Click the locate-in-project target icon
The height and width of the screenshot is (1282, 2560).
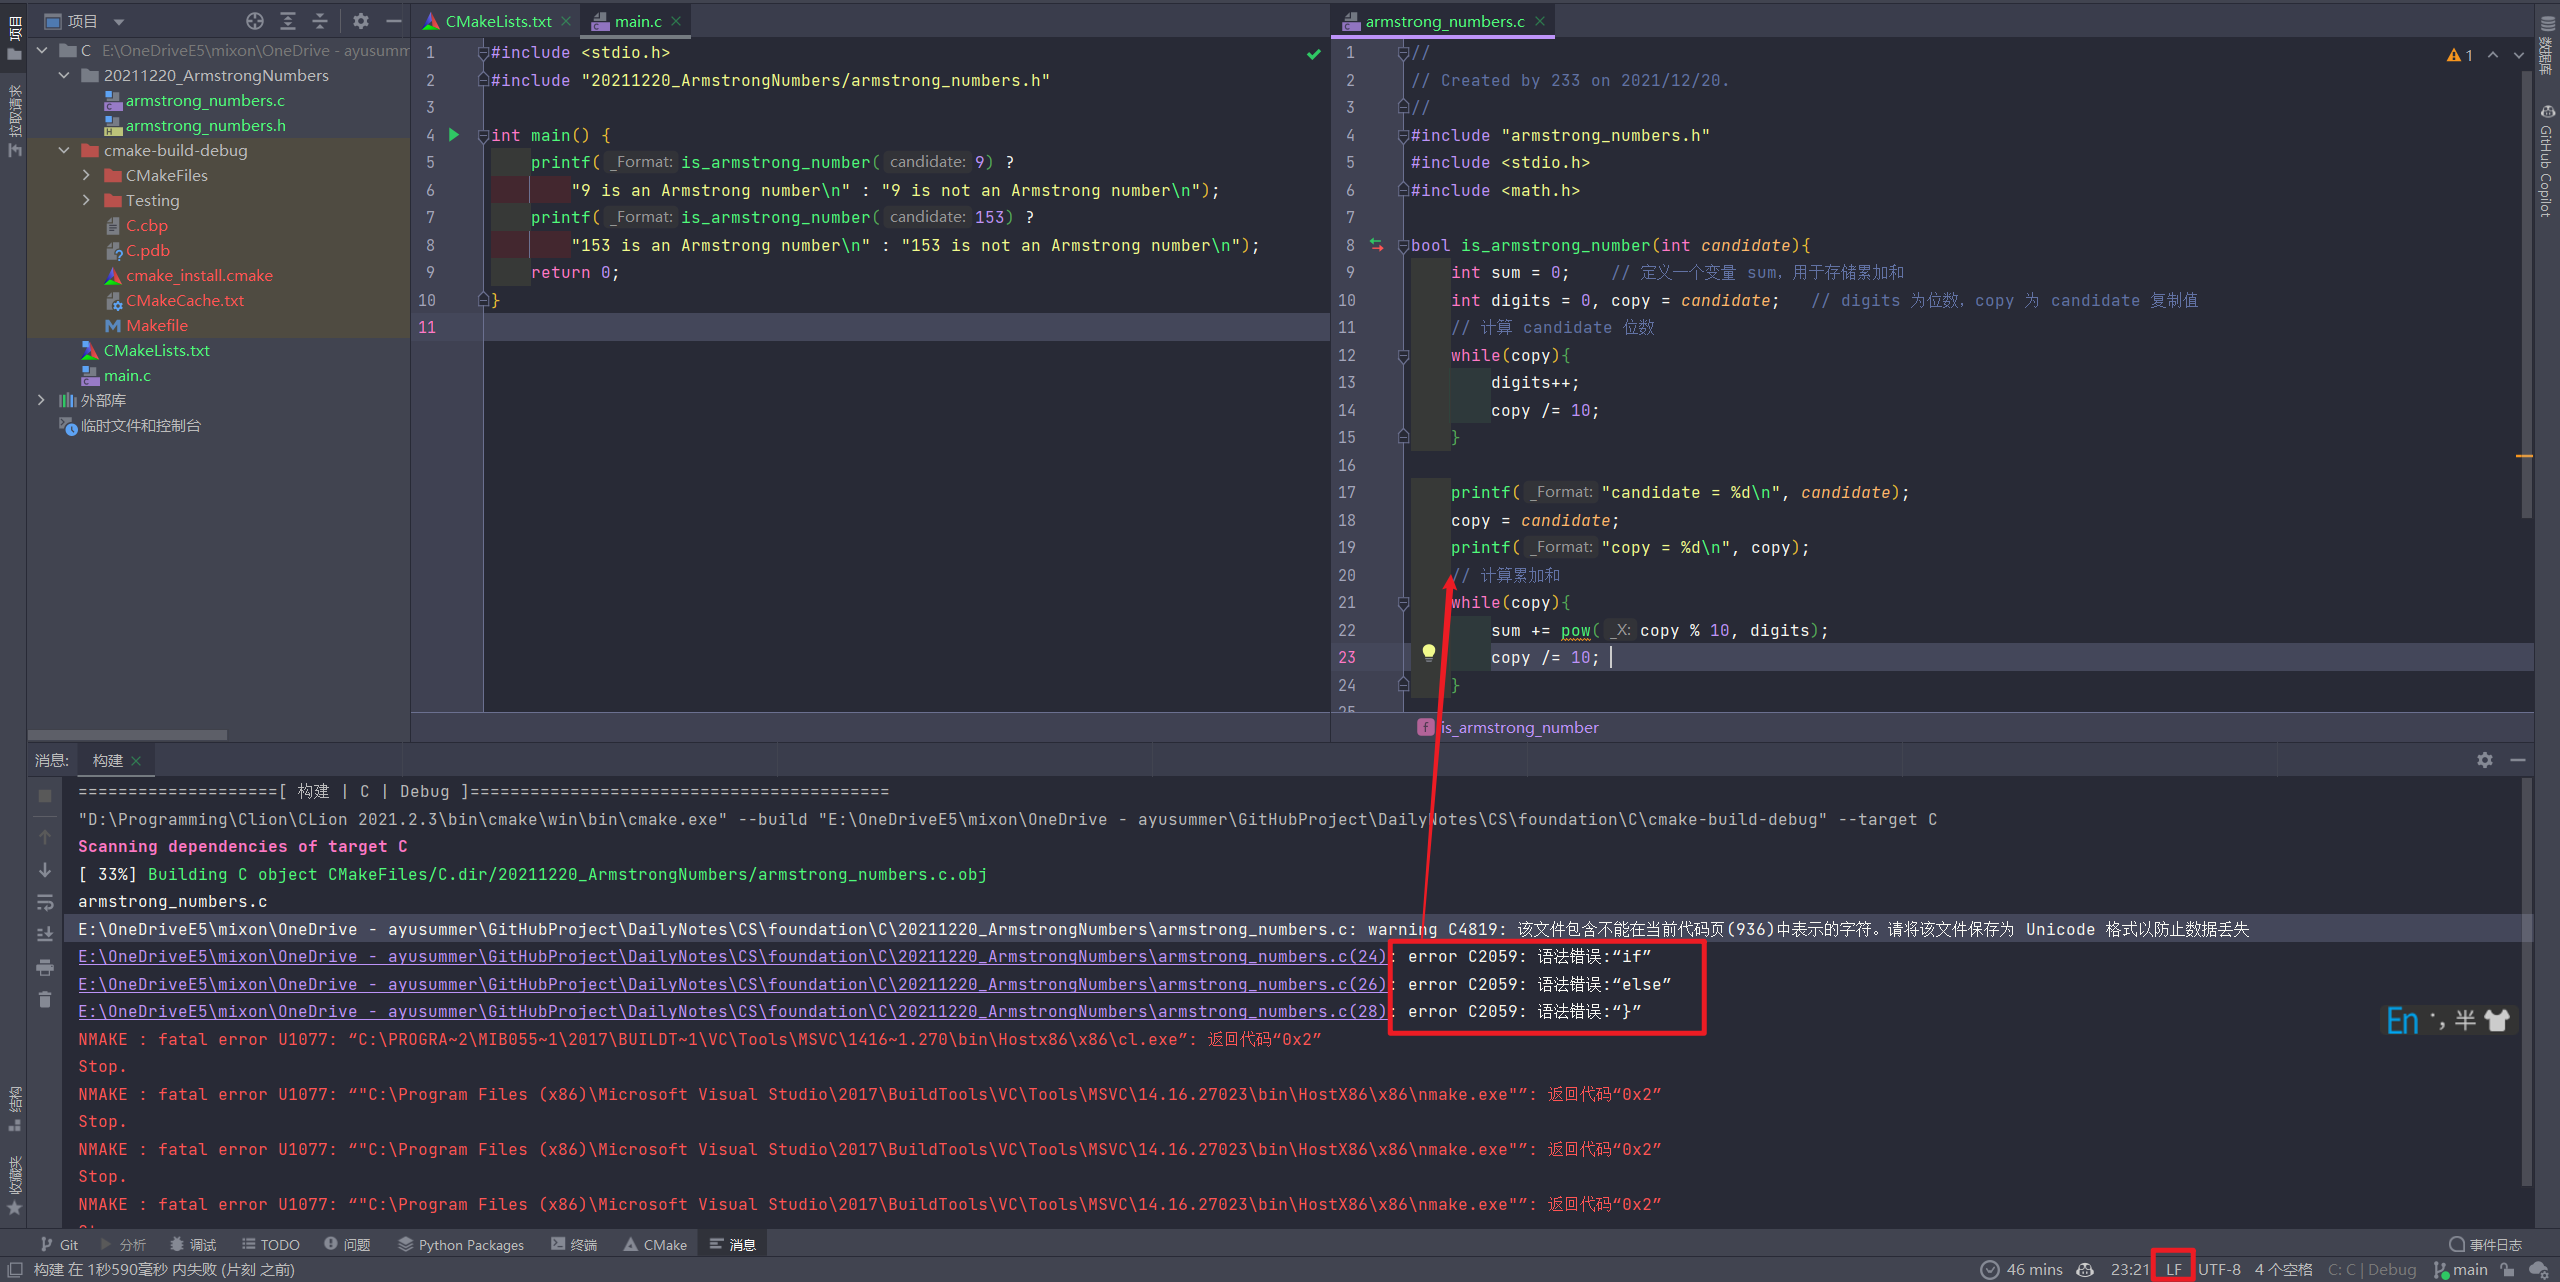(255, 21)
